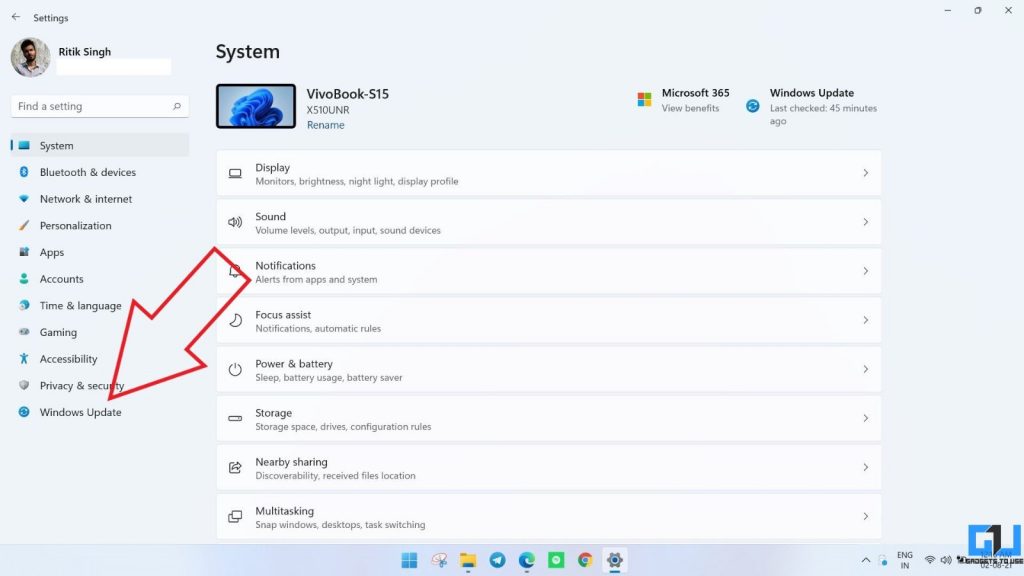Click inside the Find a setting search box

tap(99, 106)
